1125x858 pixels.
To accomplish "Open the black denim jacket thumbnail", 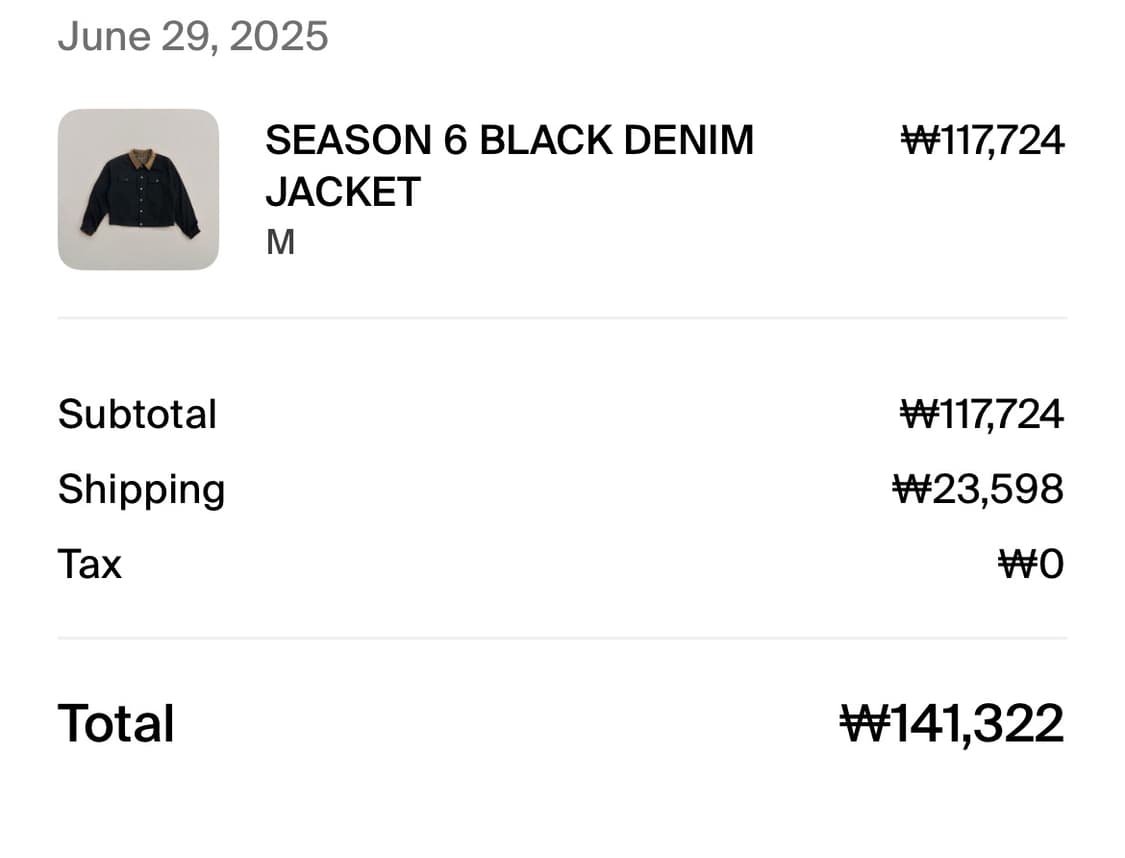I will [138, 189].
